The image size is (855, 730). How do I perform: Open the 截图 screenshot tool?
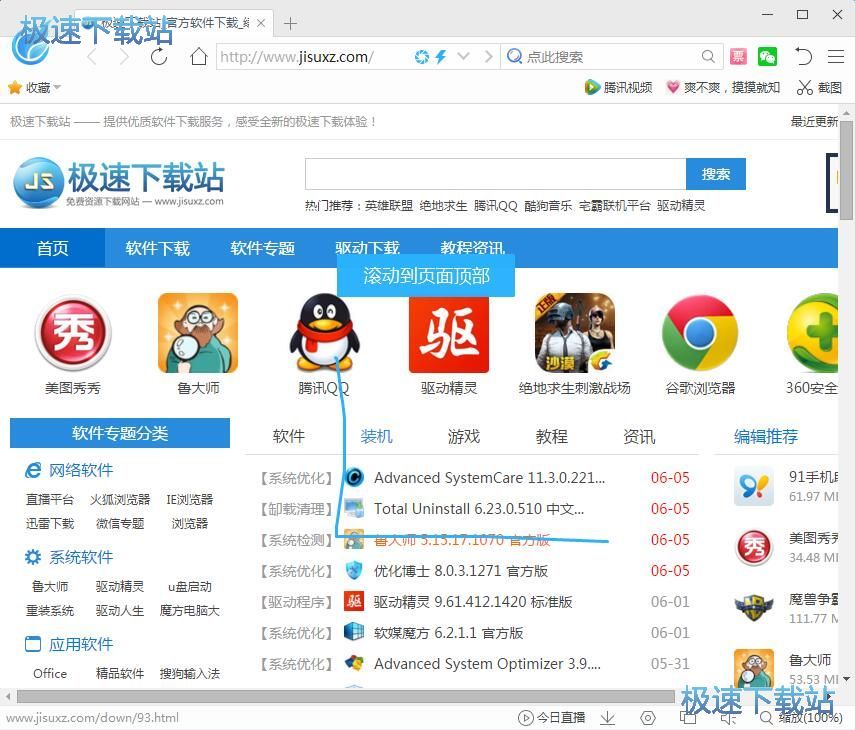(x=819, y=87)
